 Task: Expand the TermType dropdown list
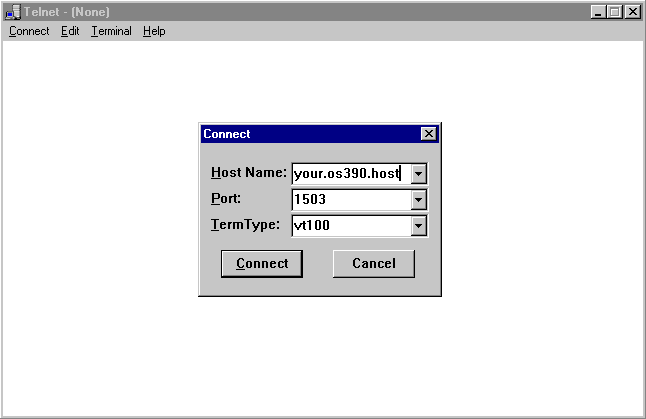[x=419, y=226]
